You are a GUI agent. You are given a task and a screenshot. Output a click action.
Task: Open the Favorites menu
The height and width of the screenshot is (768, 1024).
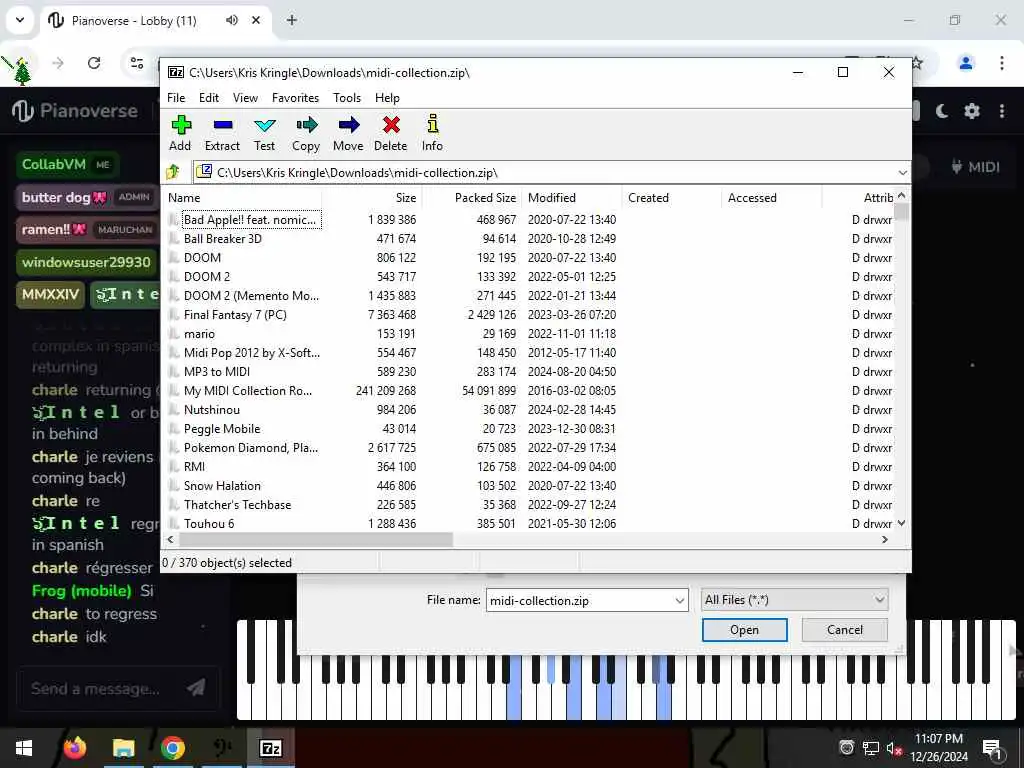click(x=295, y=98)
